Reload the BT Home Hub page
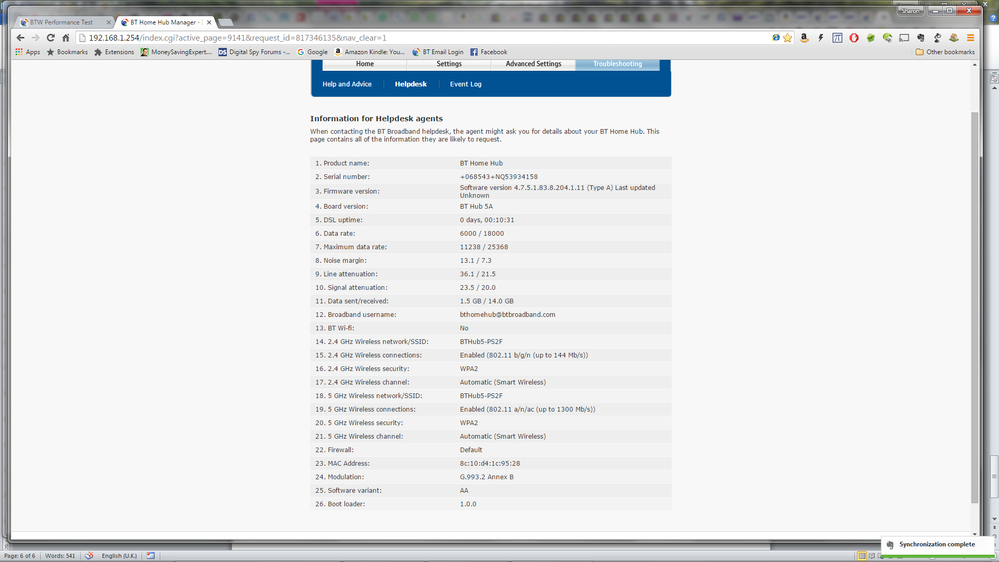The width and height of the screenshot is (999, 562). point(50,38)
